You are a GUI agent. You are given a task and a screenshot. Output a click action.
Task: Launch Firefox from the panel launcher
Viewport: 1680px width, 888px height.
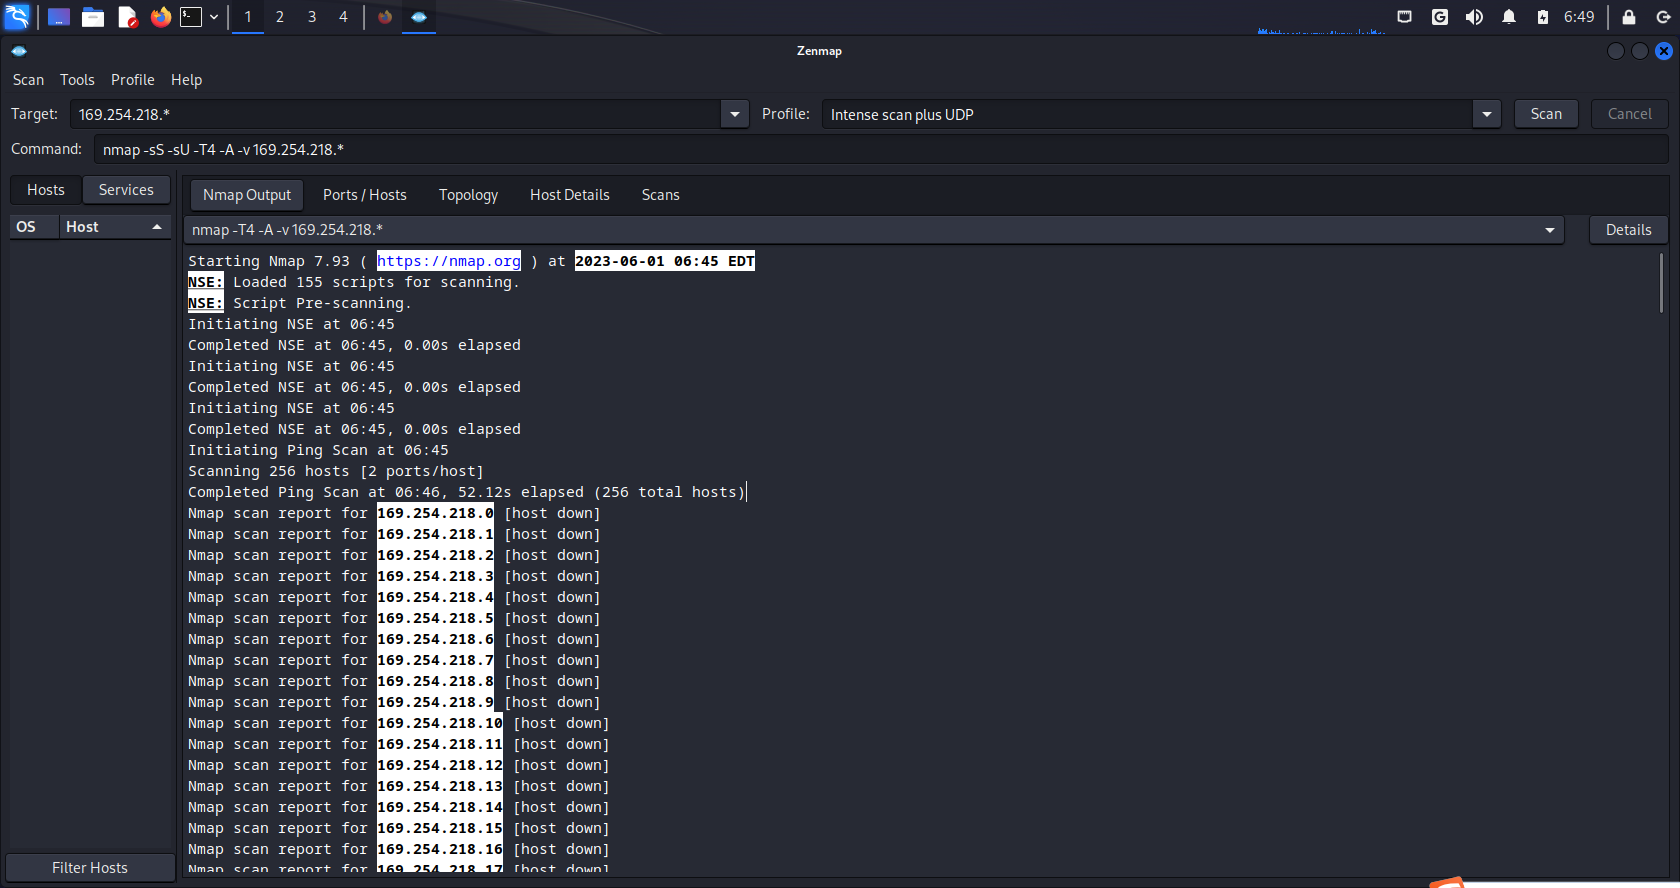pos(160,17)
